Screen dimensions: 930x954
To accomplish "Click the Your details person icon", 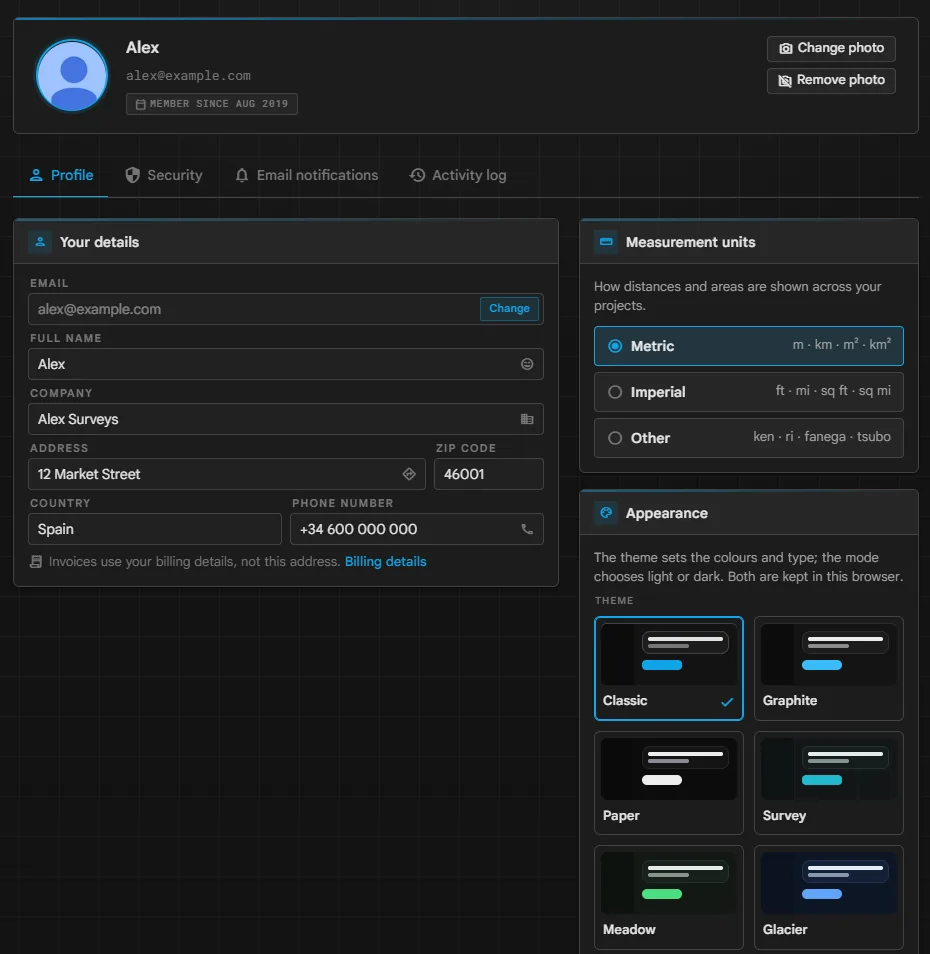I will click(x=40, y=242).
